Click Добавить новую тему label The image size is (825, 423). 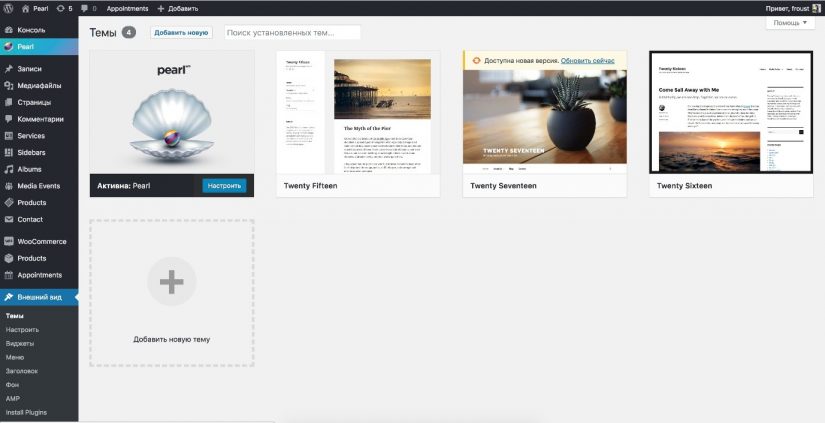click(x=172, y=339)
